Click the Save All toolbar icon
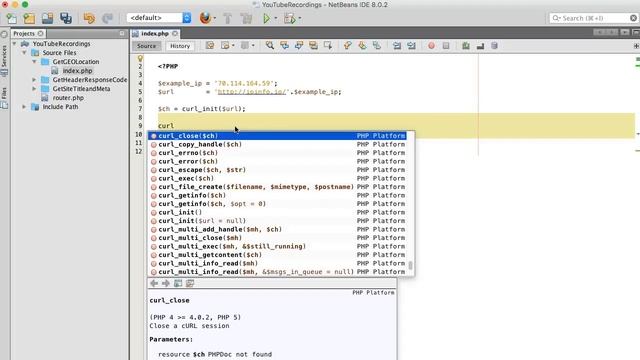This screenshot has height=360, width=640. tap(66, 18)
